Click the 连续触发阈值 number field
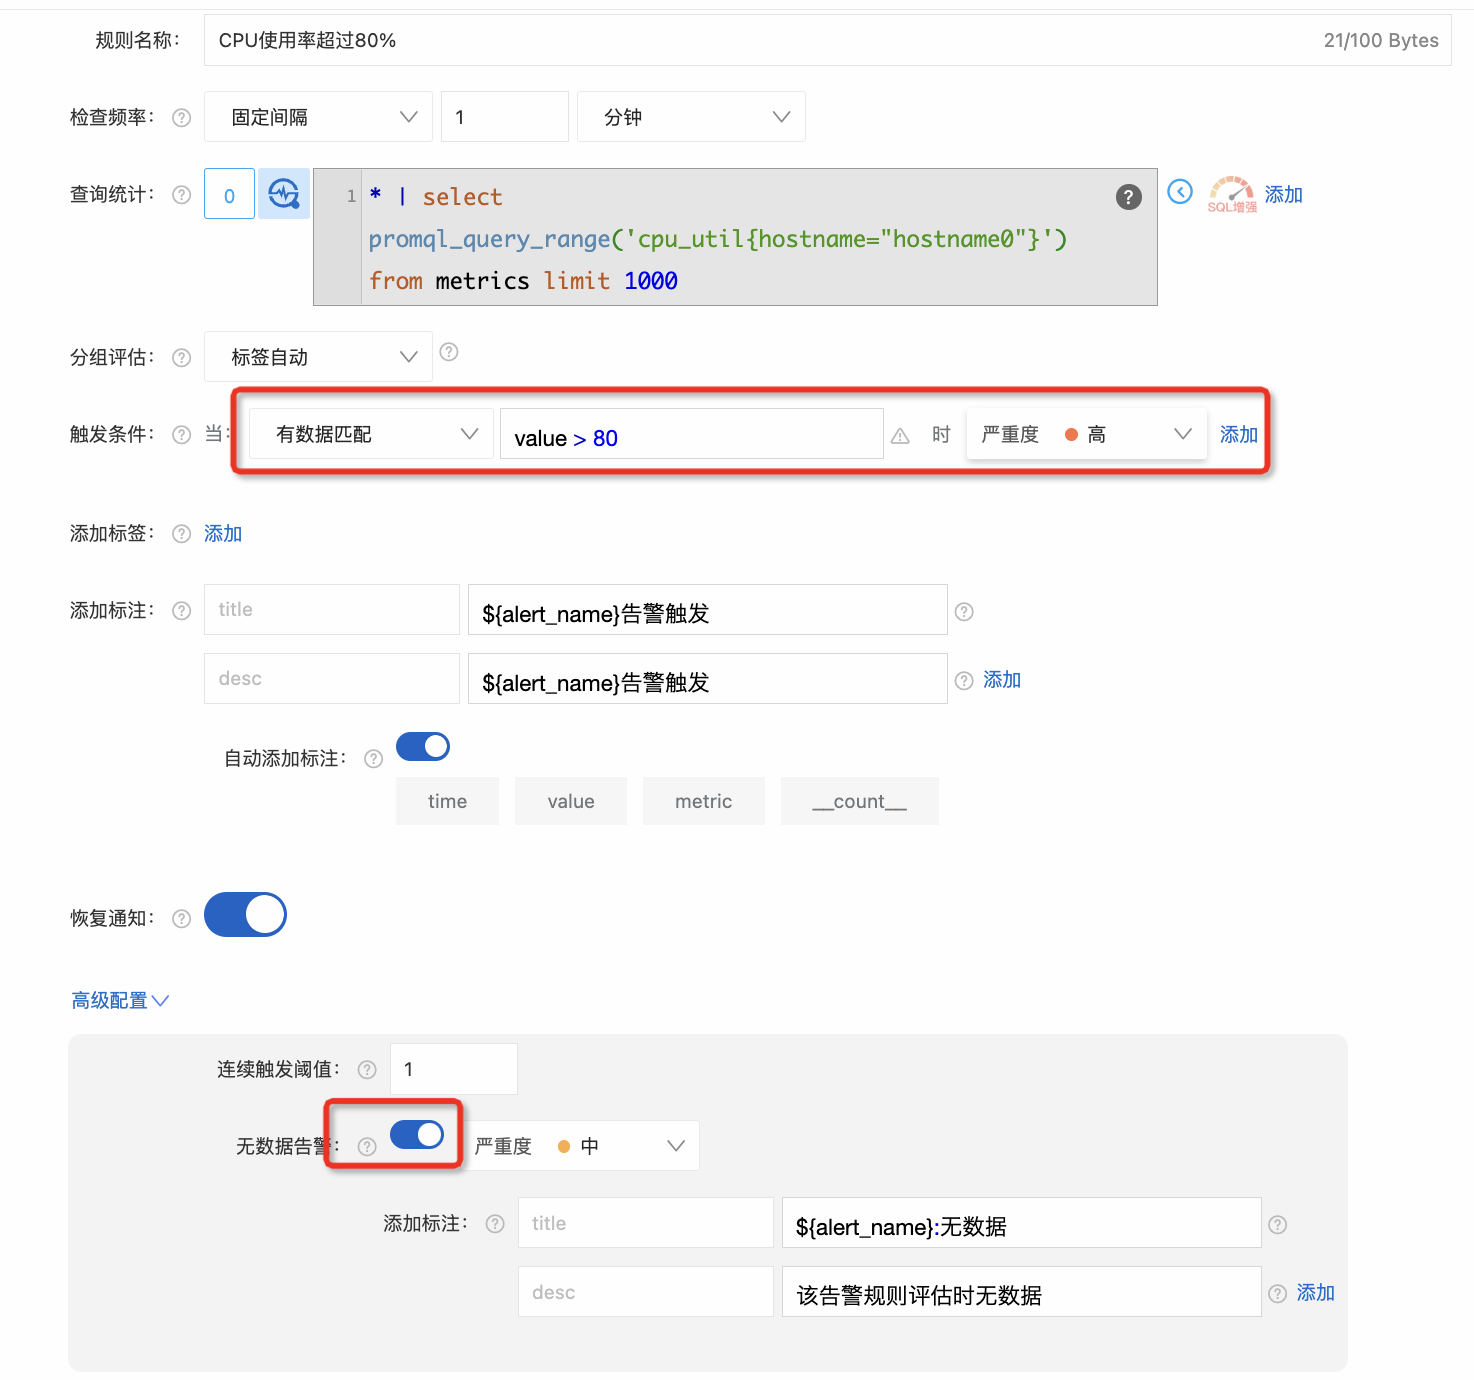The height and width of the screenshot is (1380, 1474). coord(454,1069)
